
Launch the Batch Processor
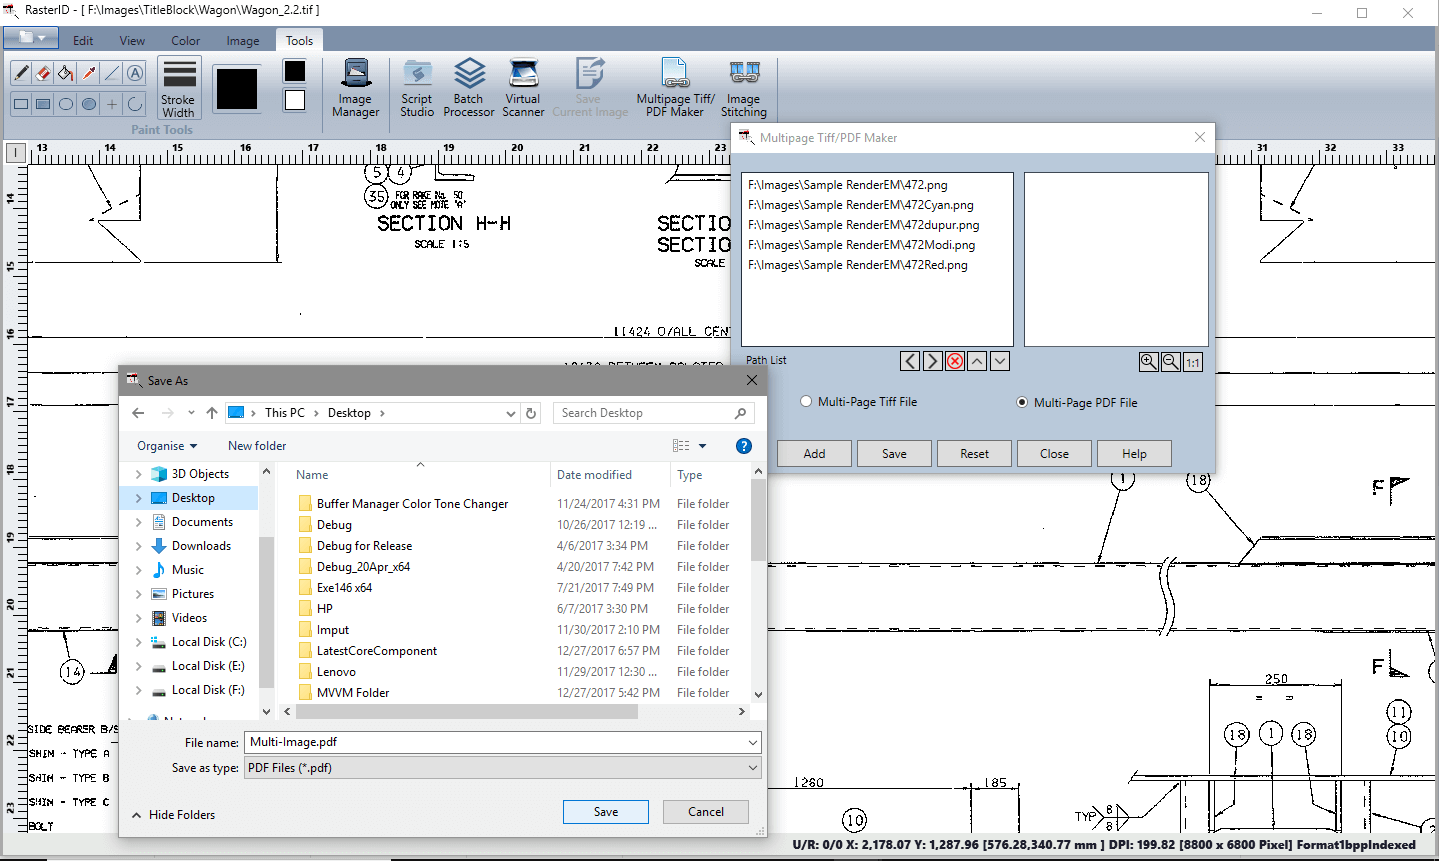point(468,88)
